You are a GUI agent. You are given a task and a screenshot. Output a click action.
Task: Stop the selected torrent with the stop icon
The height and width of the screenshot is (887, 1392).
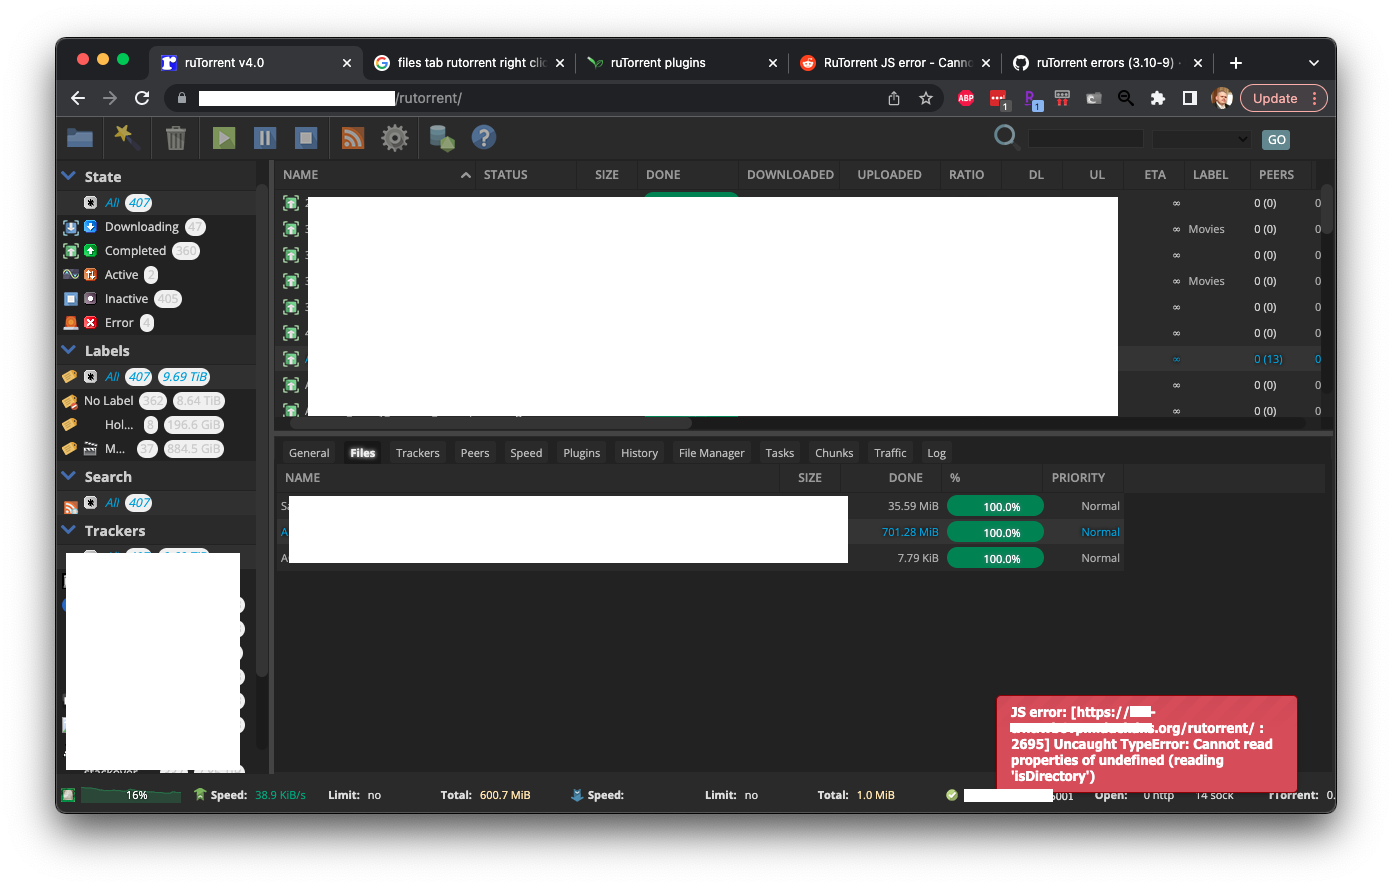coord(305,137)
